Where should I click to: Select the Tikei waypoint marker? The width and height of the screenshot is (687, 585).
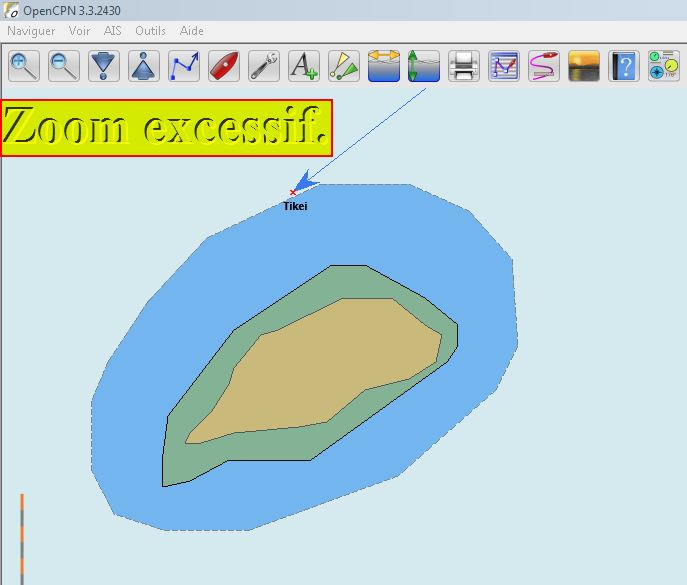coord(293,192)
